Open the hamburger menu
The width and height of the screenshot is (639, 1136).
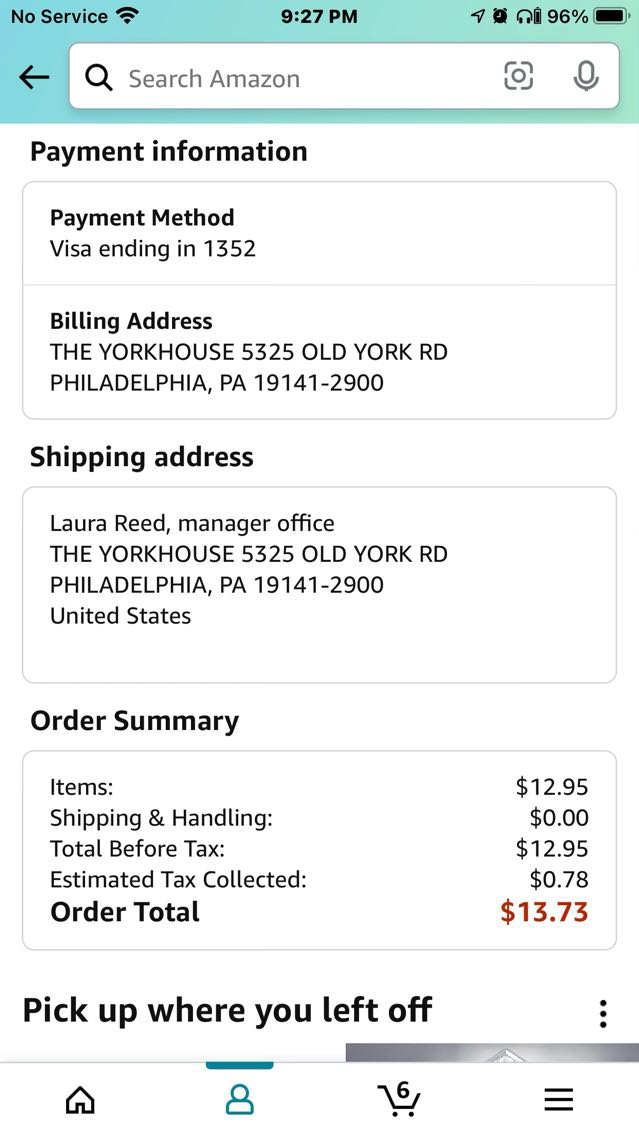(x=559, y=1100)
